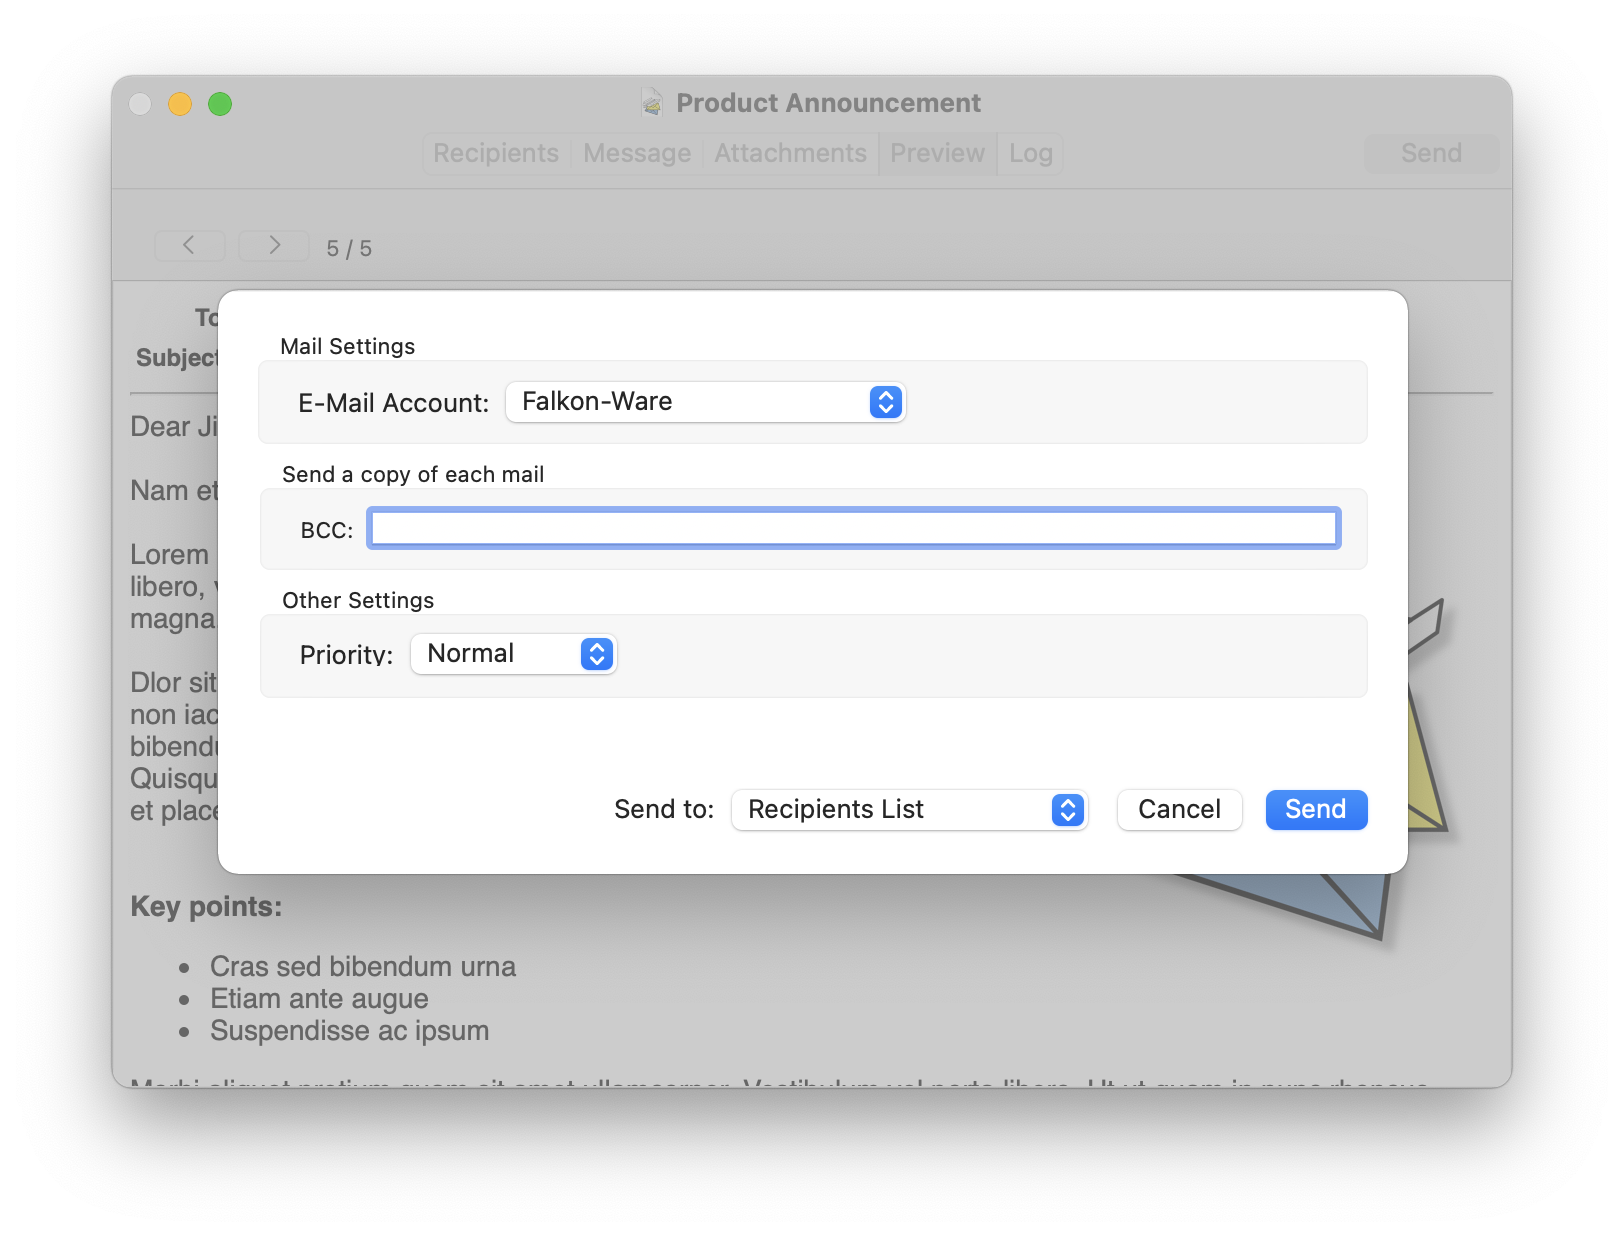Switch to the Message tab
1624x1236 pixels.
click(x=637, y=153)
